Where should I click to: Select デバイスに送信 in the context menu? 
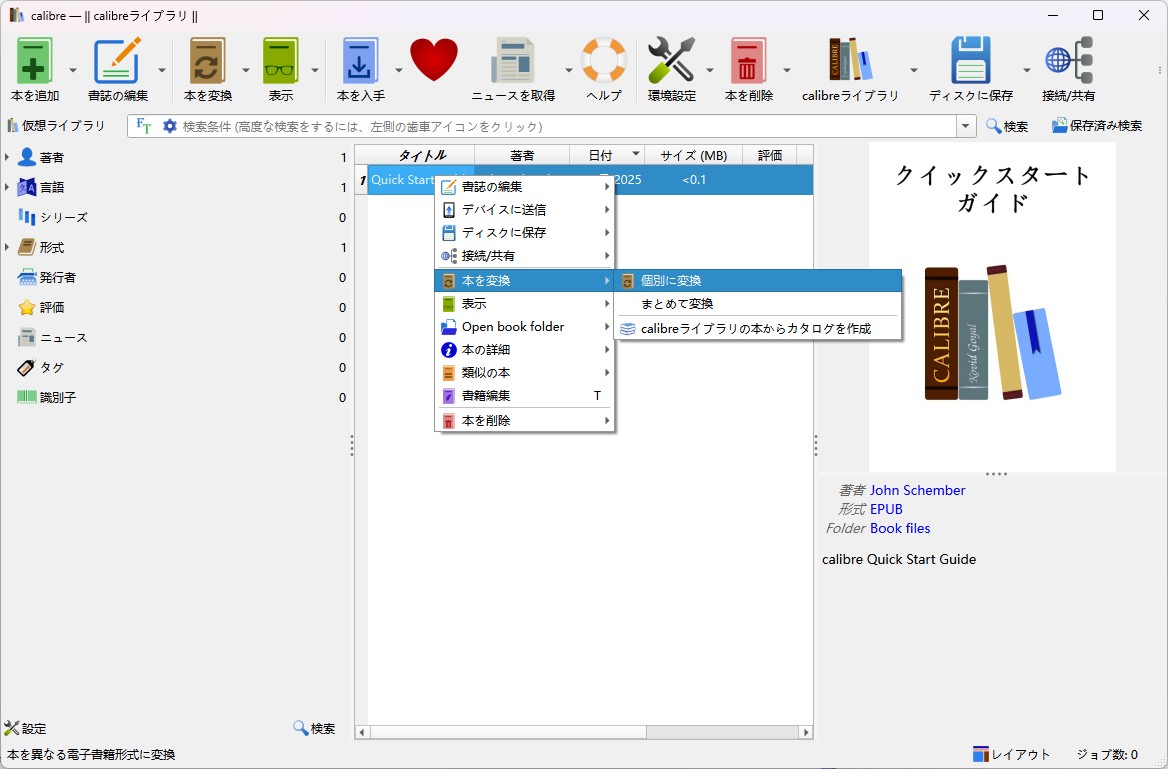point(524,210)
